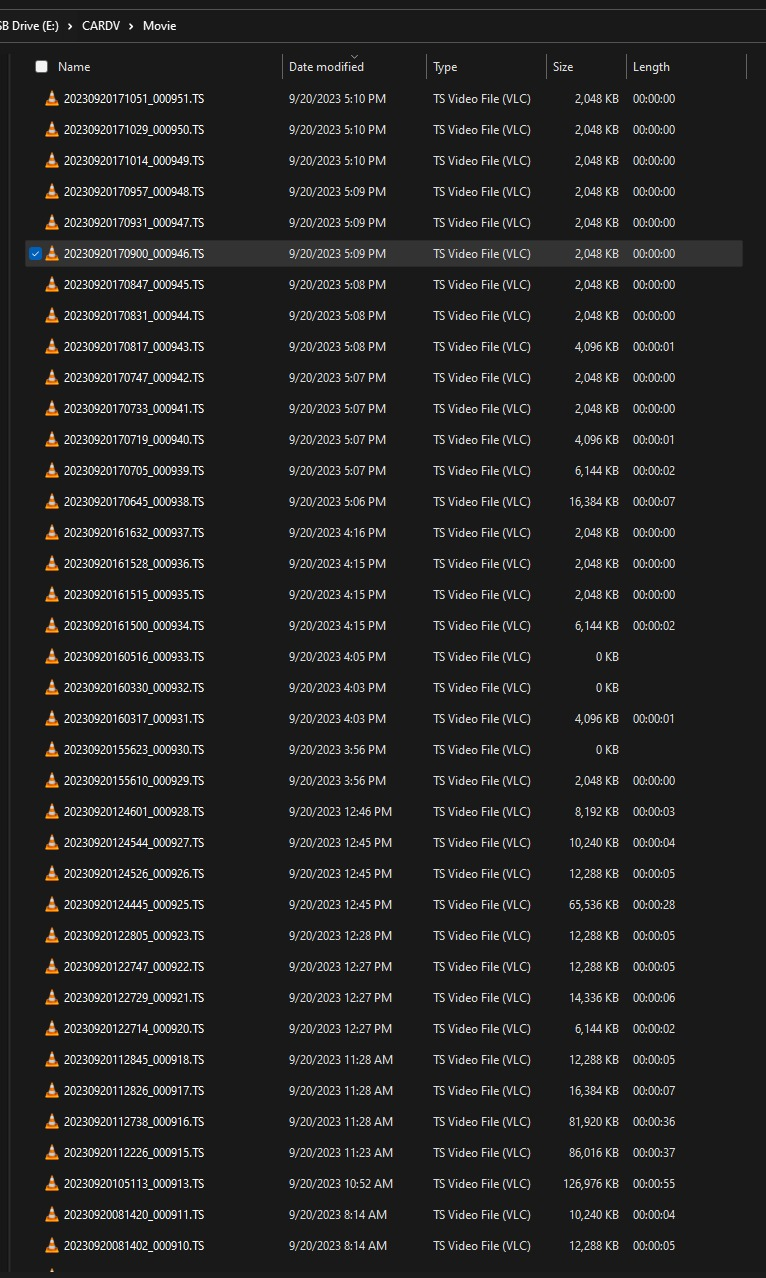
Task: Sort the list by Name column header
Action: click(74, 67)
